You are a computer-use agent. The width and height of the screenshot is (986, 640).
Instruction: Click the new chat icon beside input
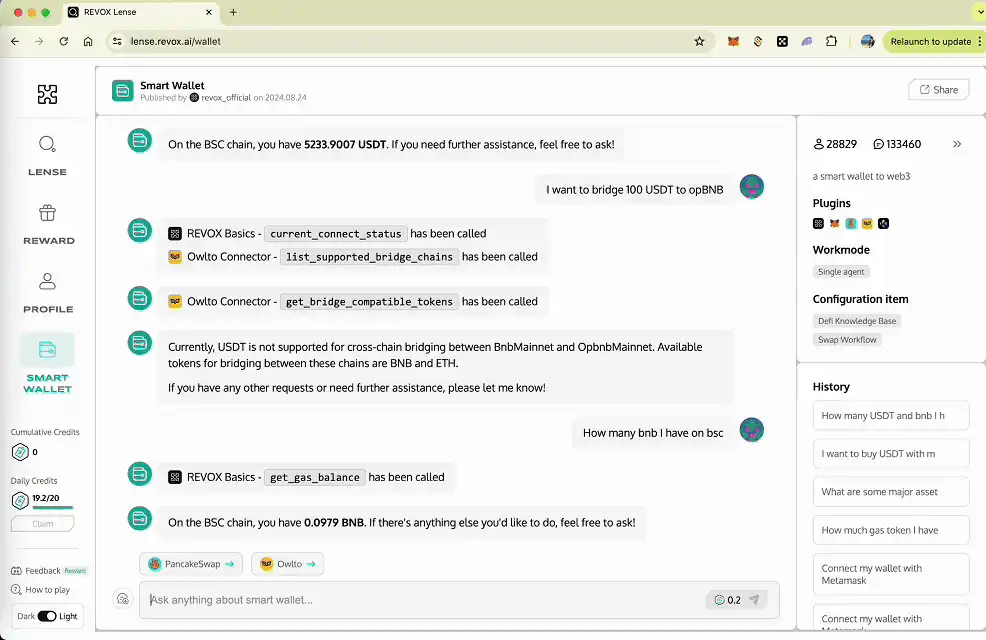point(123,599)
